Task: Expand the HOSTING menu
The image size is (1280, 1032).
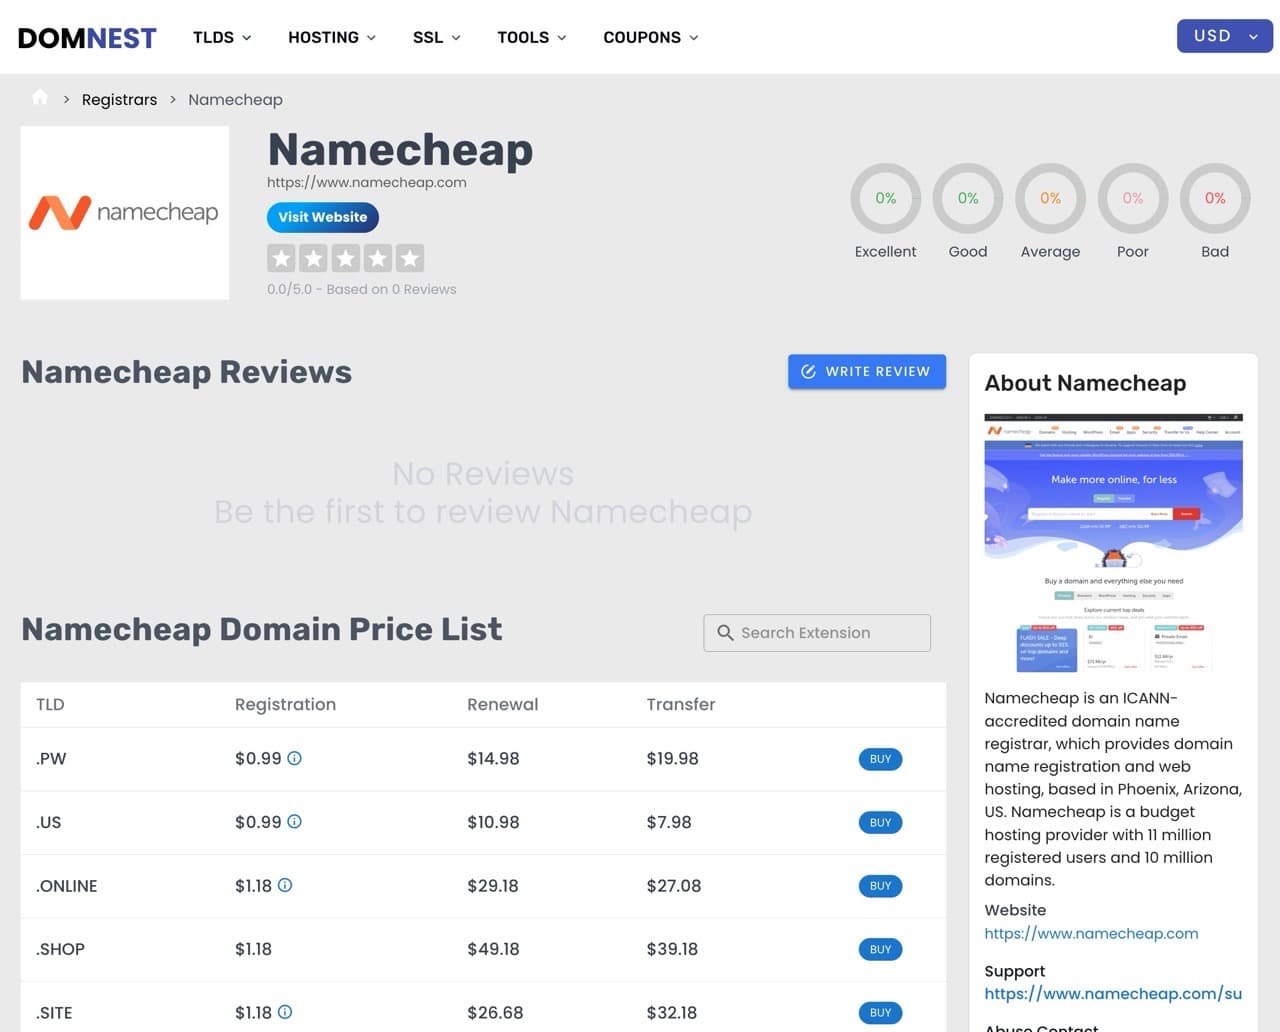Action: coord(332,37)
